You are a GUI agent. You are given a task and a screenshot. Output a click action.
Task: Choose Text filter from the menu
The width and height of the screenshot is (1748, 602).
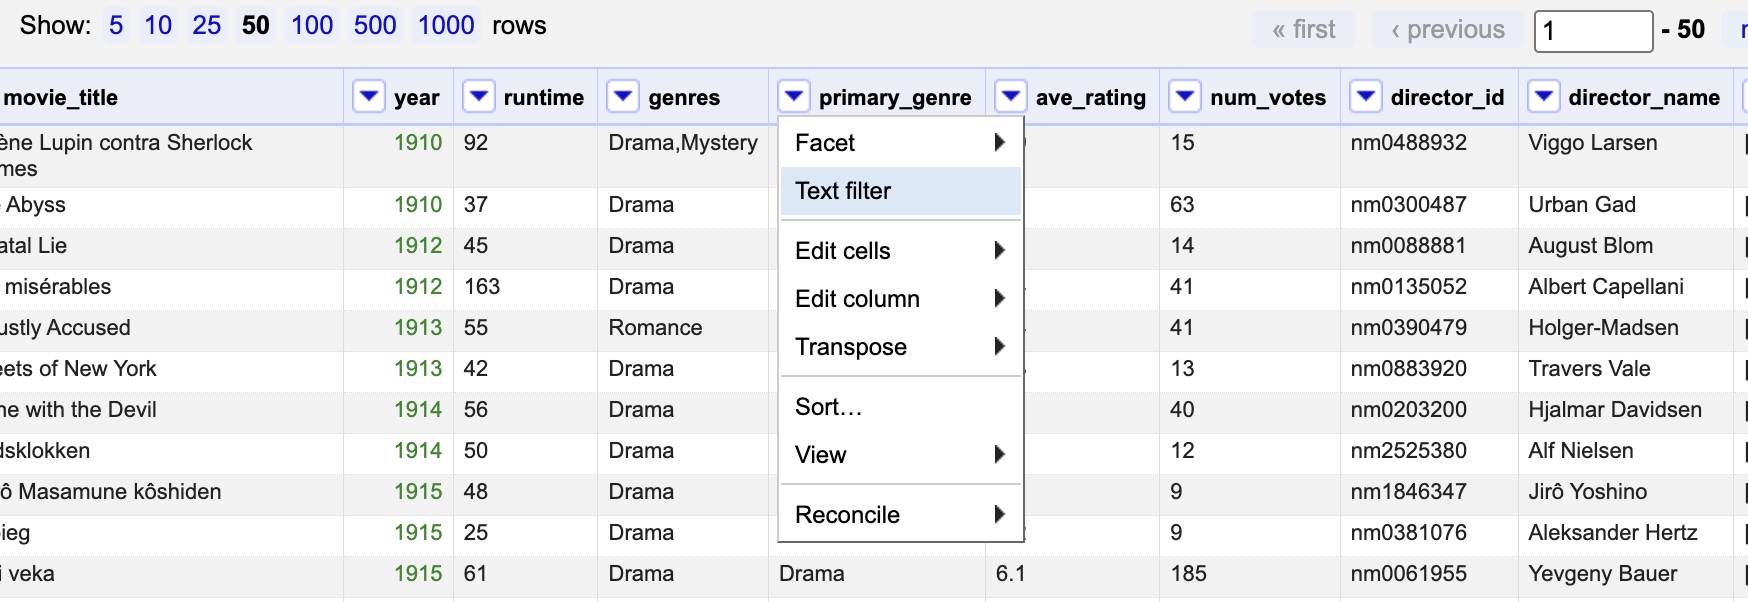click(x=900, y=191)
